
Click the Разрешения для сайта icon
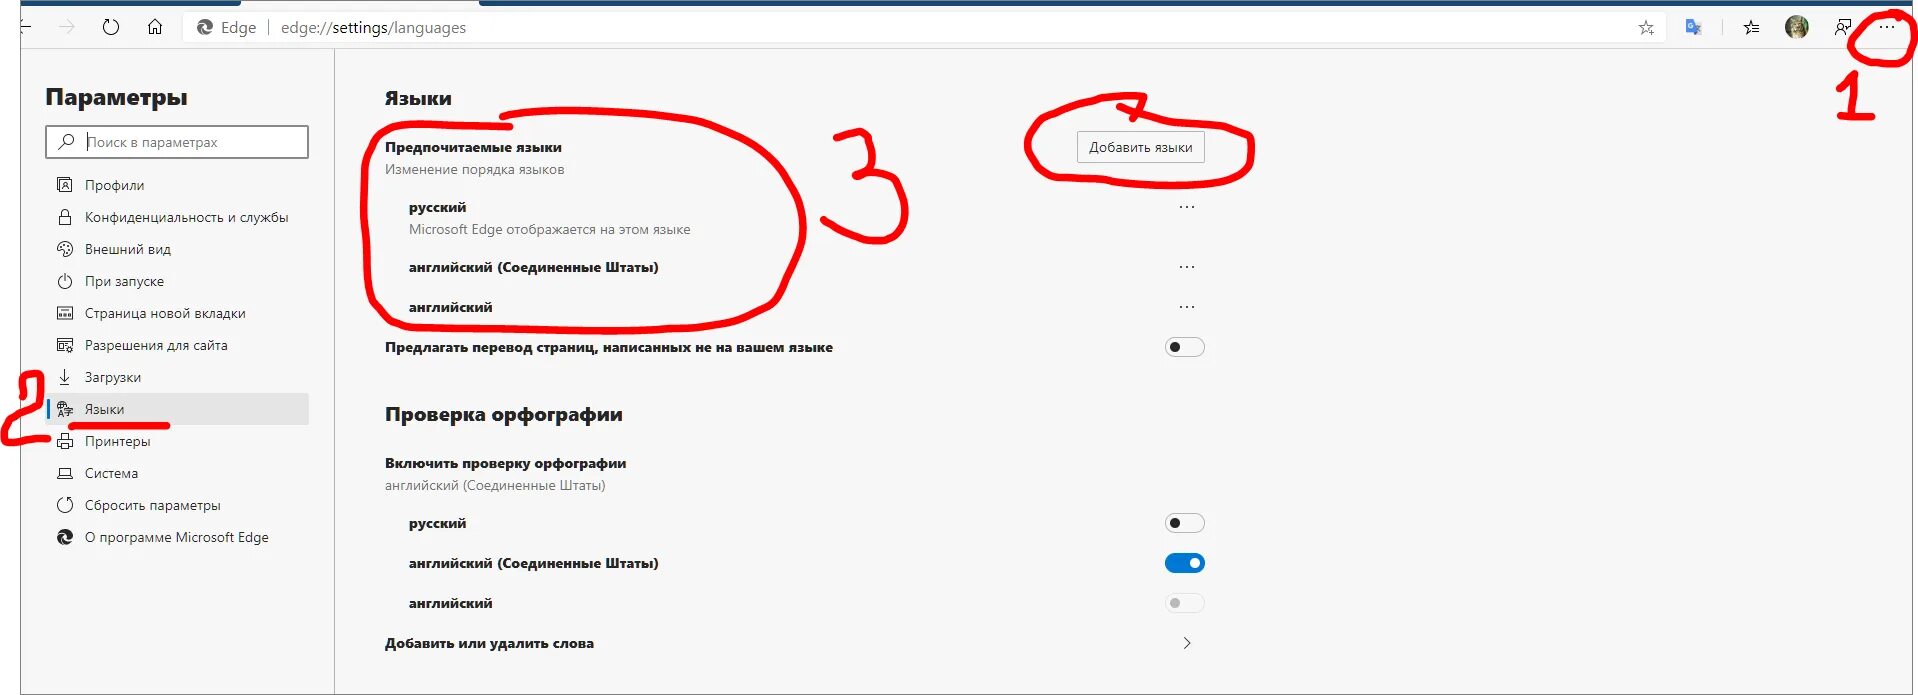[65, 345]
